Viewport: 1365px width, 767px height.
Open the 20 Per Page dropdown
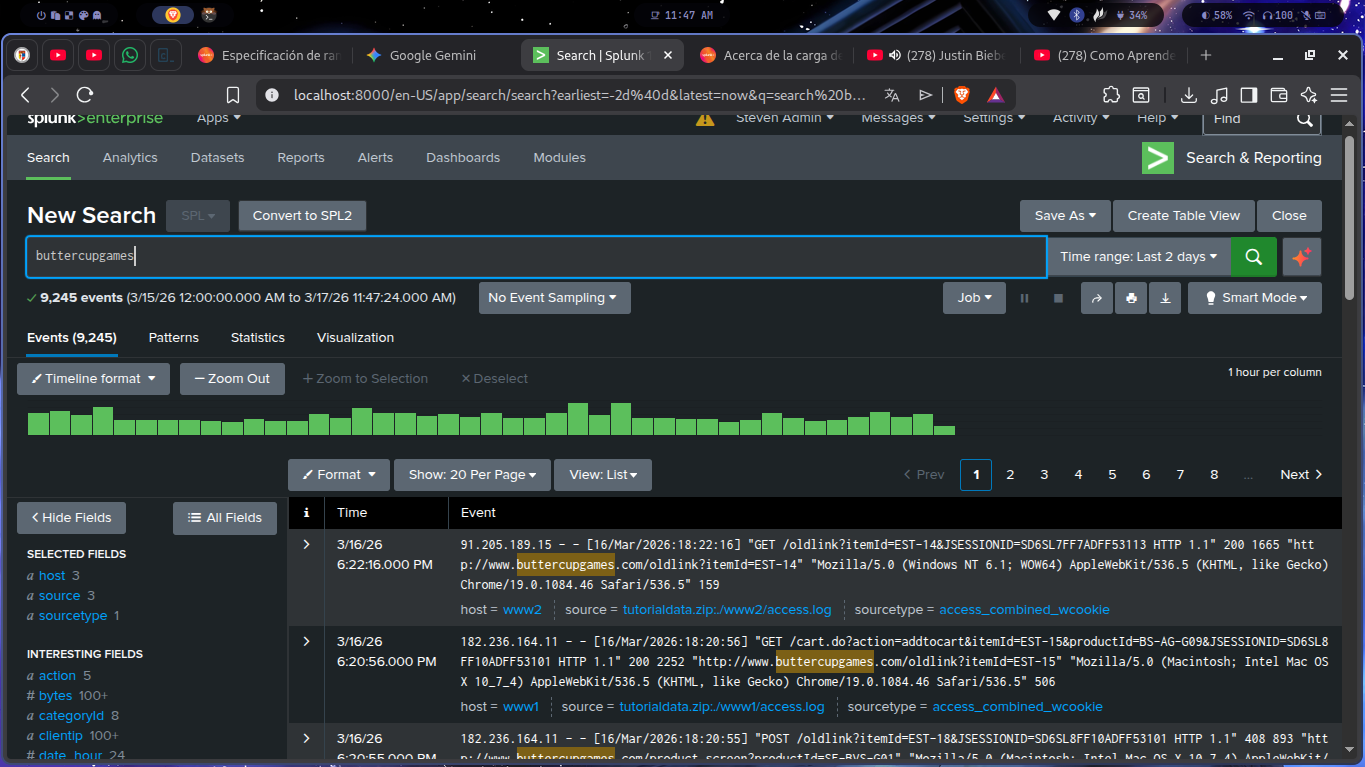point(472,475)
